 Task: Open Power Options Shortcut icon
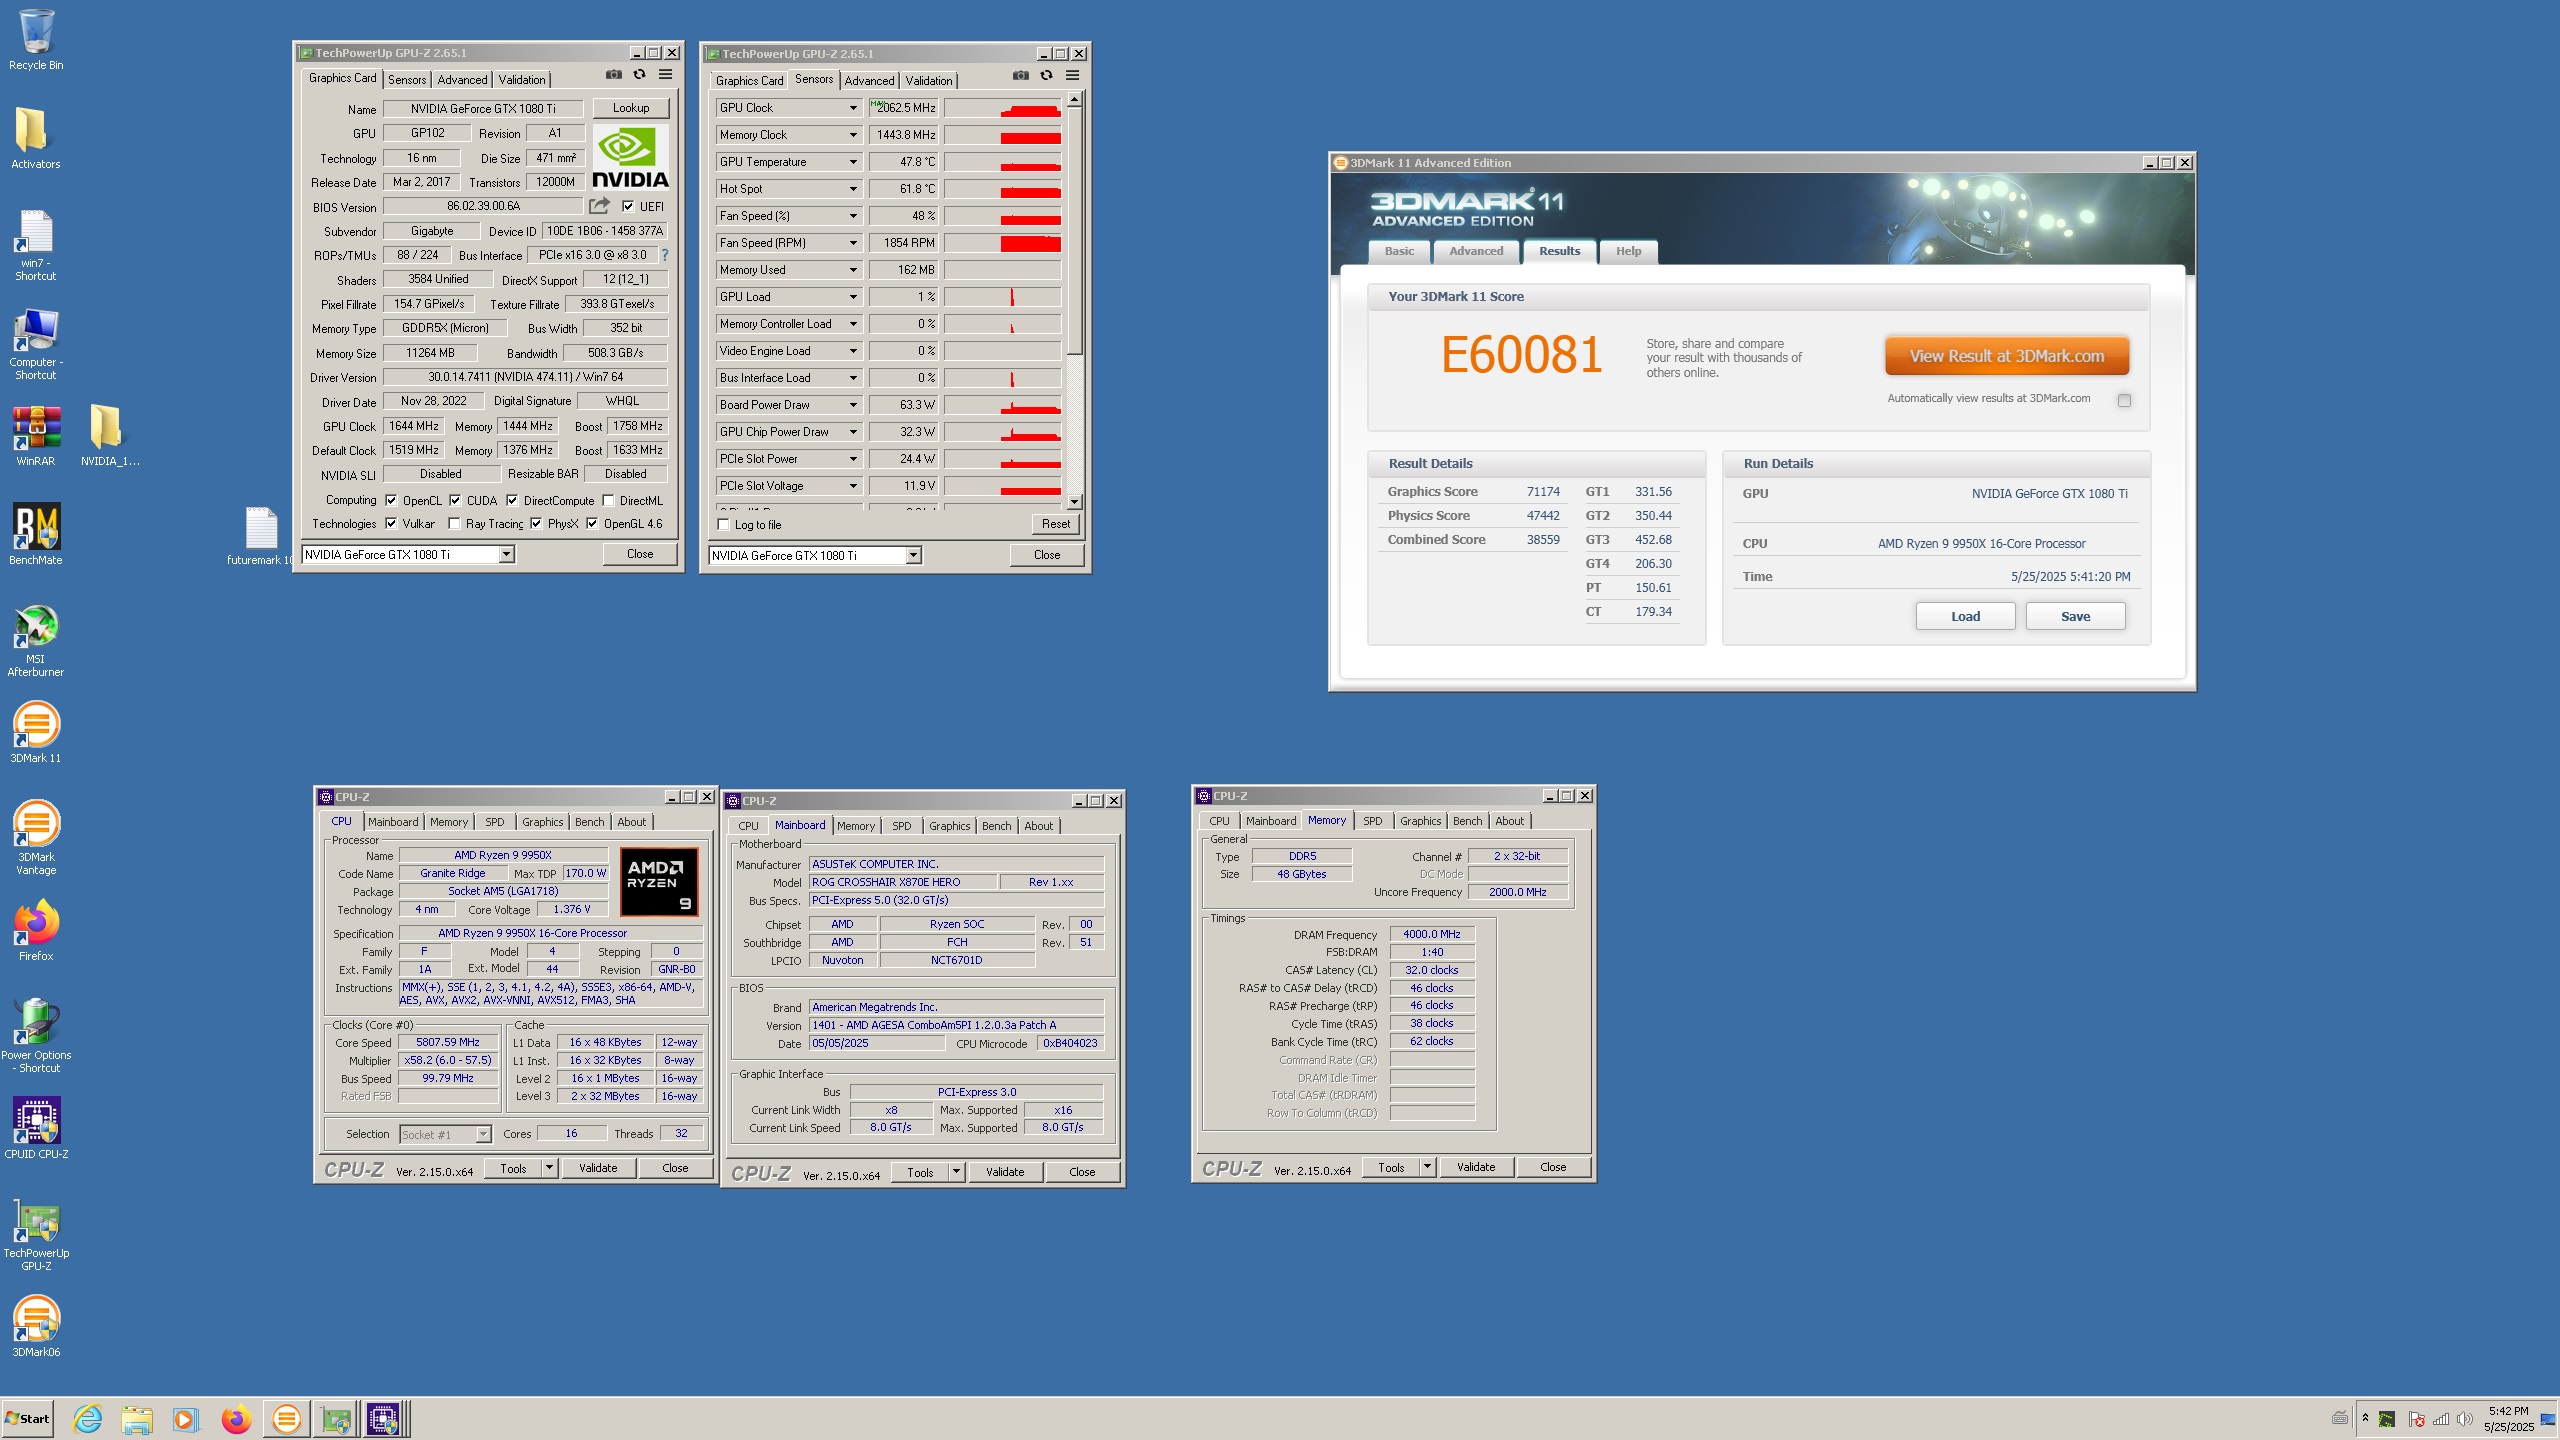click(36, 1034)
